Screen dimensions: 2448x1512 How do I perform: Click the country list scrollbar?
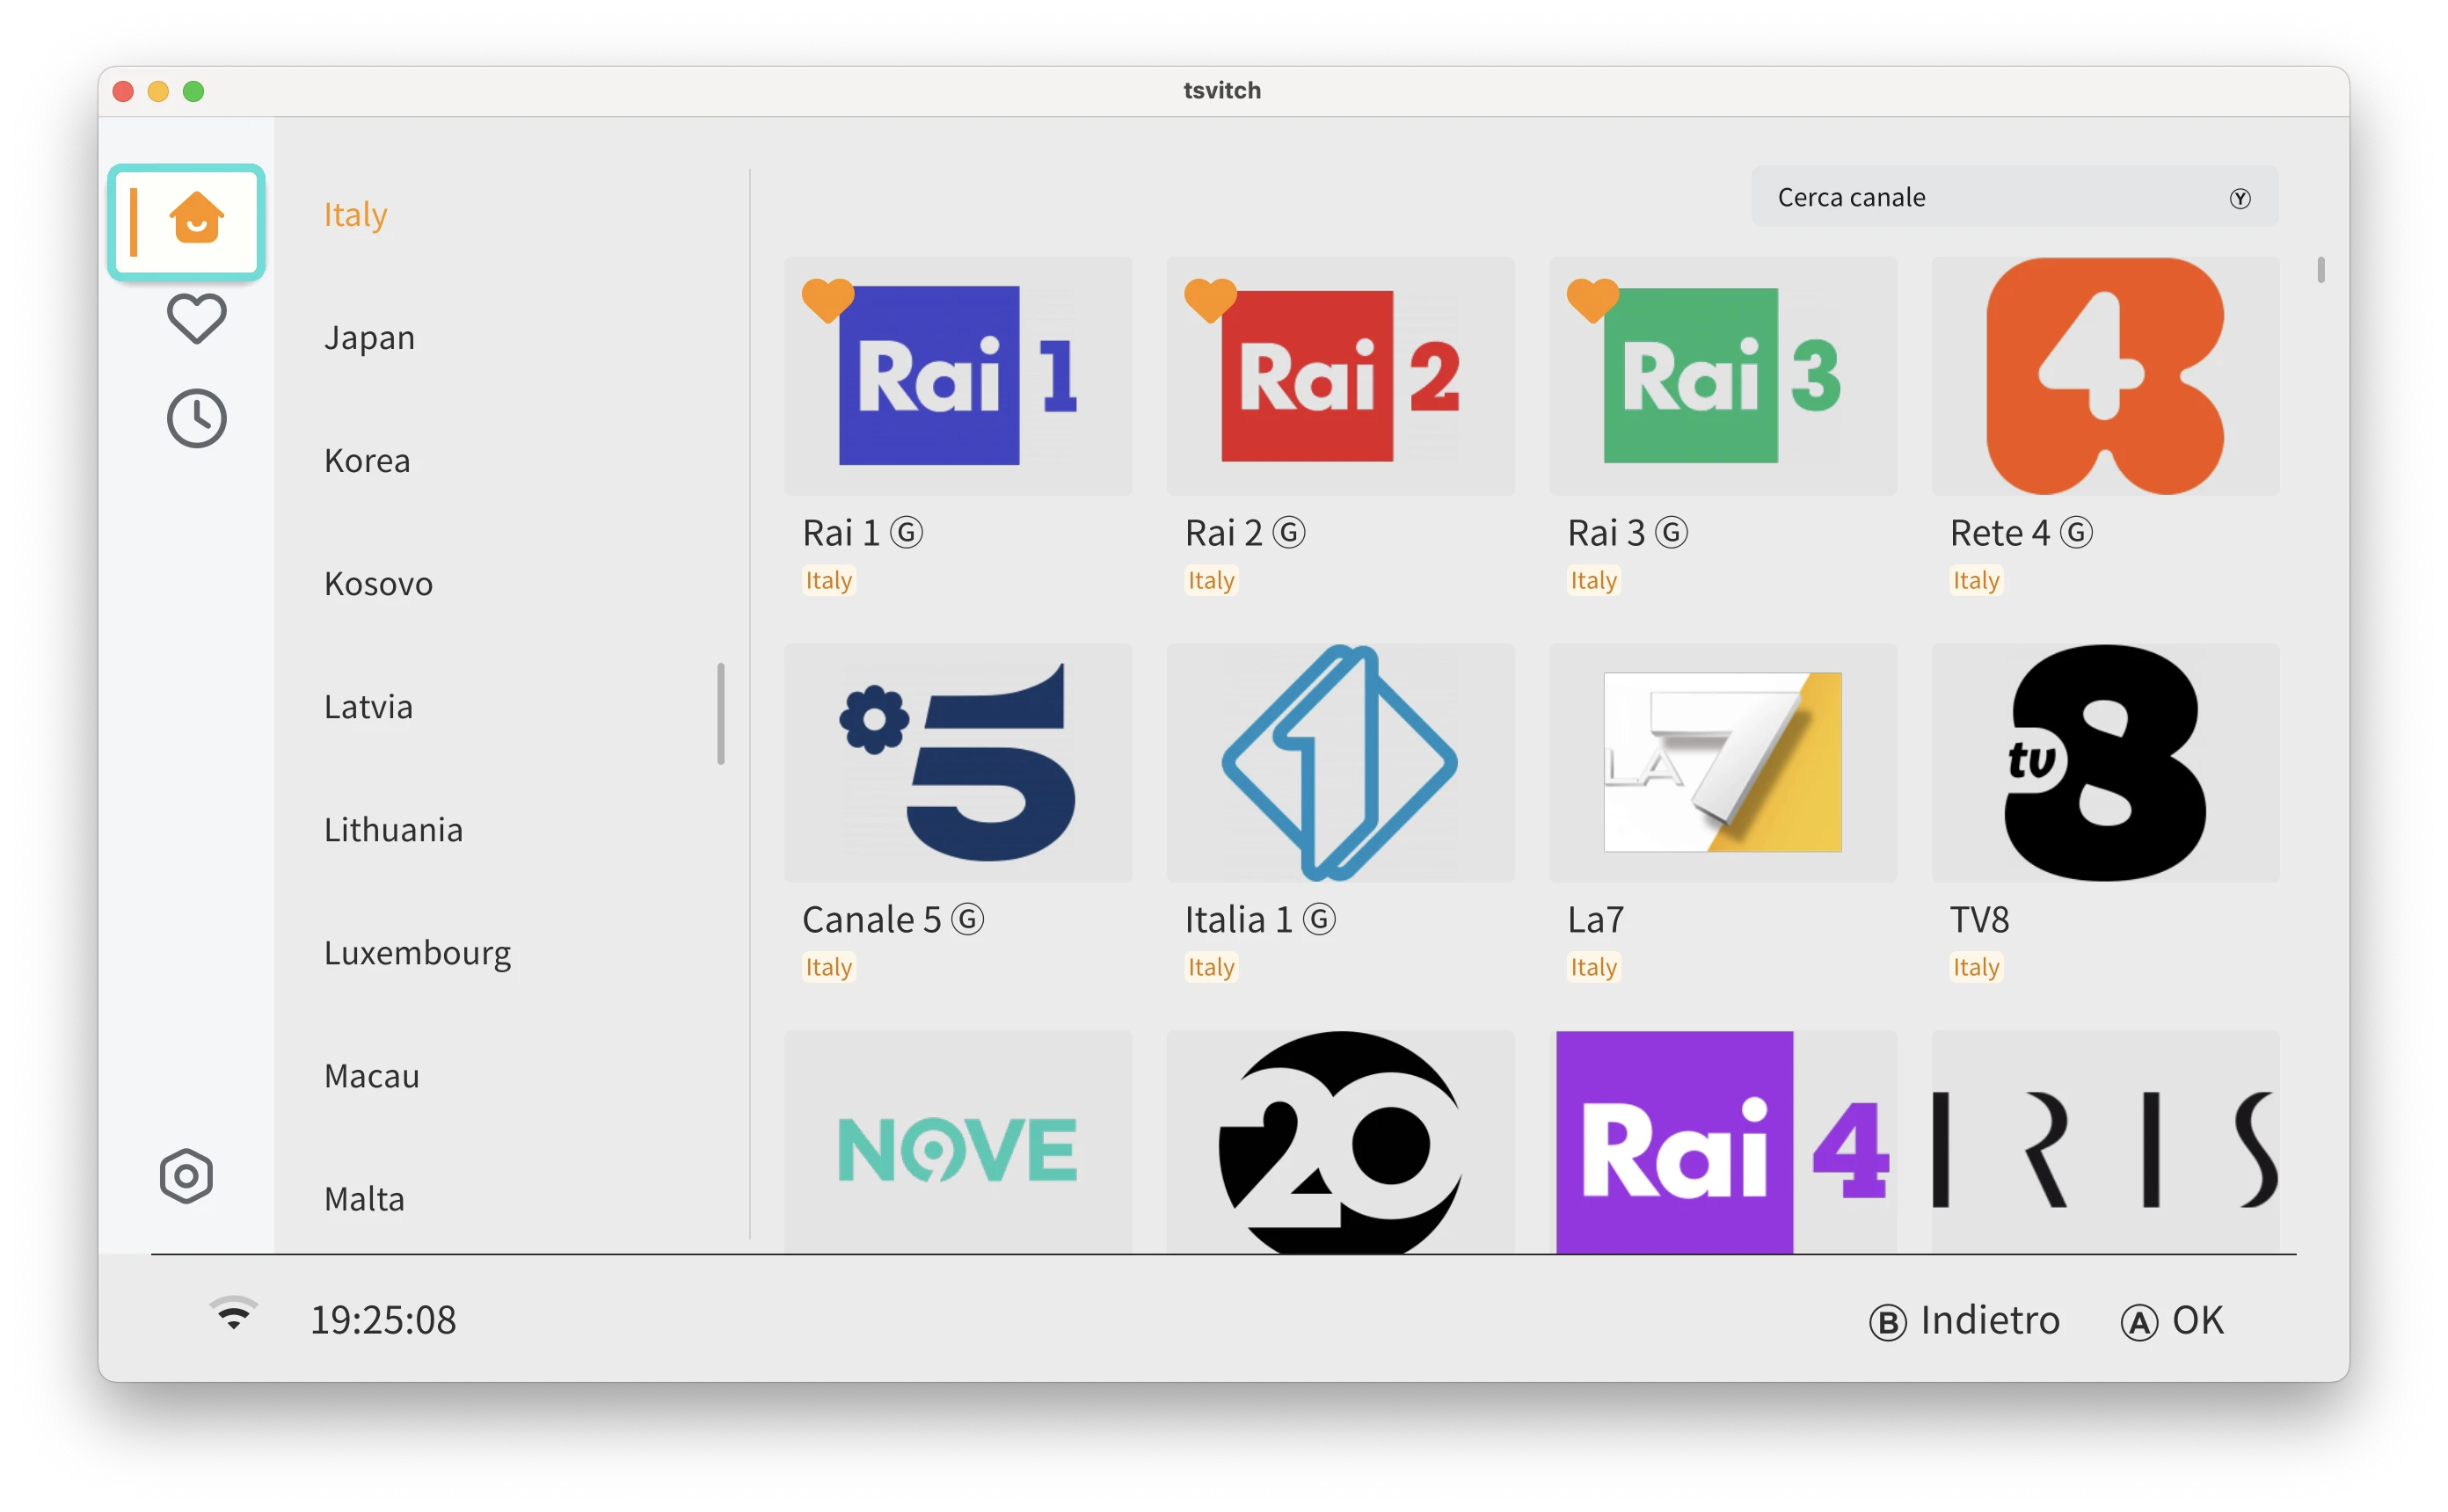pos(720,713)
